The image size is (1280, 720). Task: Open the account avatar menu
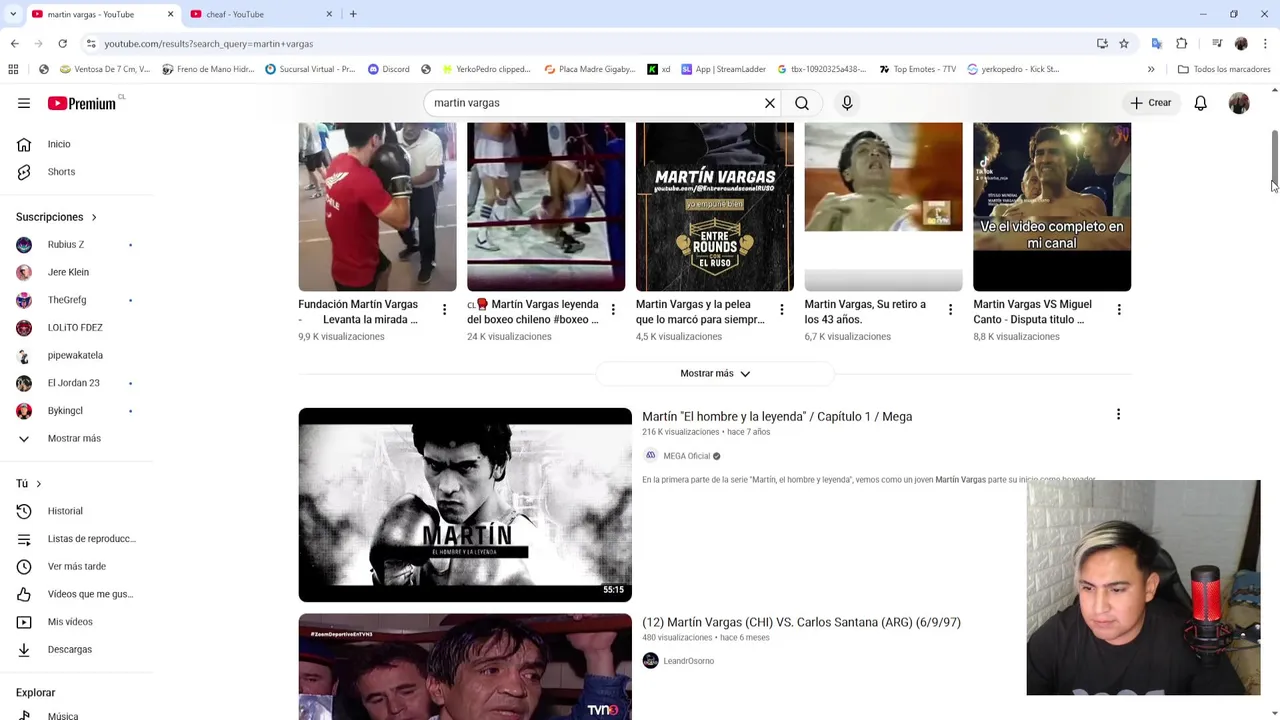point(1239,103)
